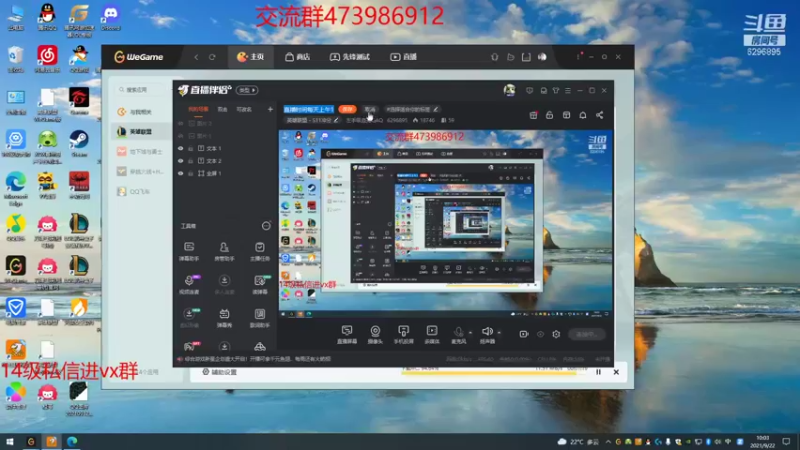This screenshot has width=800, height=450.
Task: Open WeGame 直播 live tab
Action: click(x=404, y=57)
